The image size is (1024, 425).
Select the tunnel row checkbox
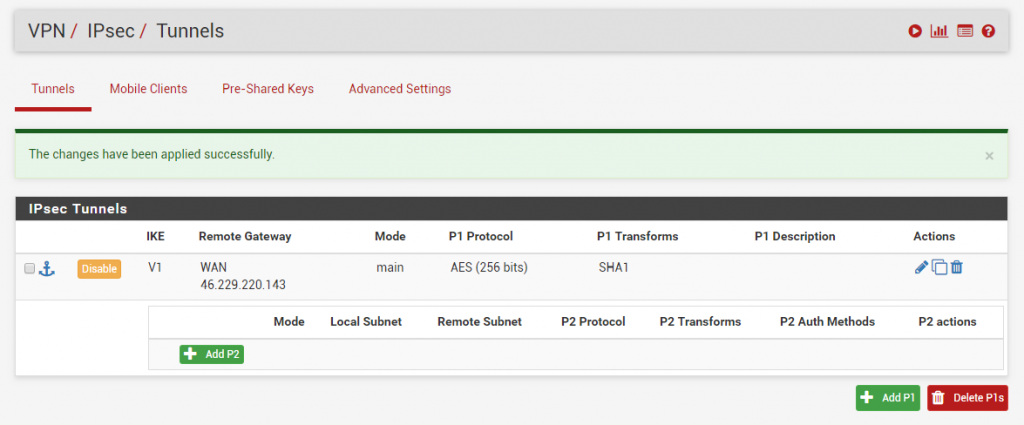click(x=29, y=268)
